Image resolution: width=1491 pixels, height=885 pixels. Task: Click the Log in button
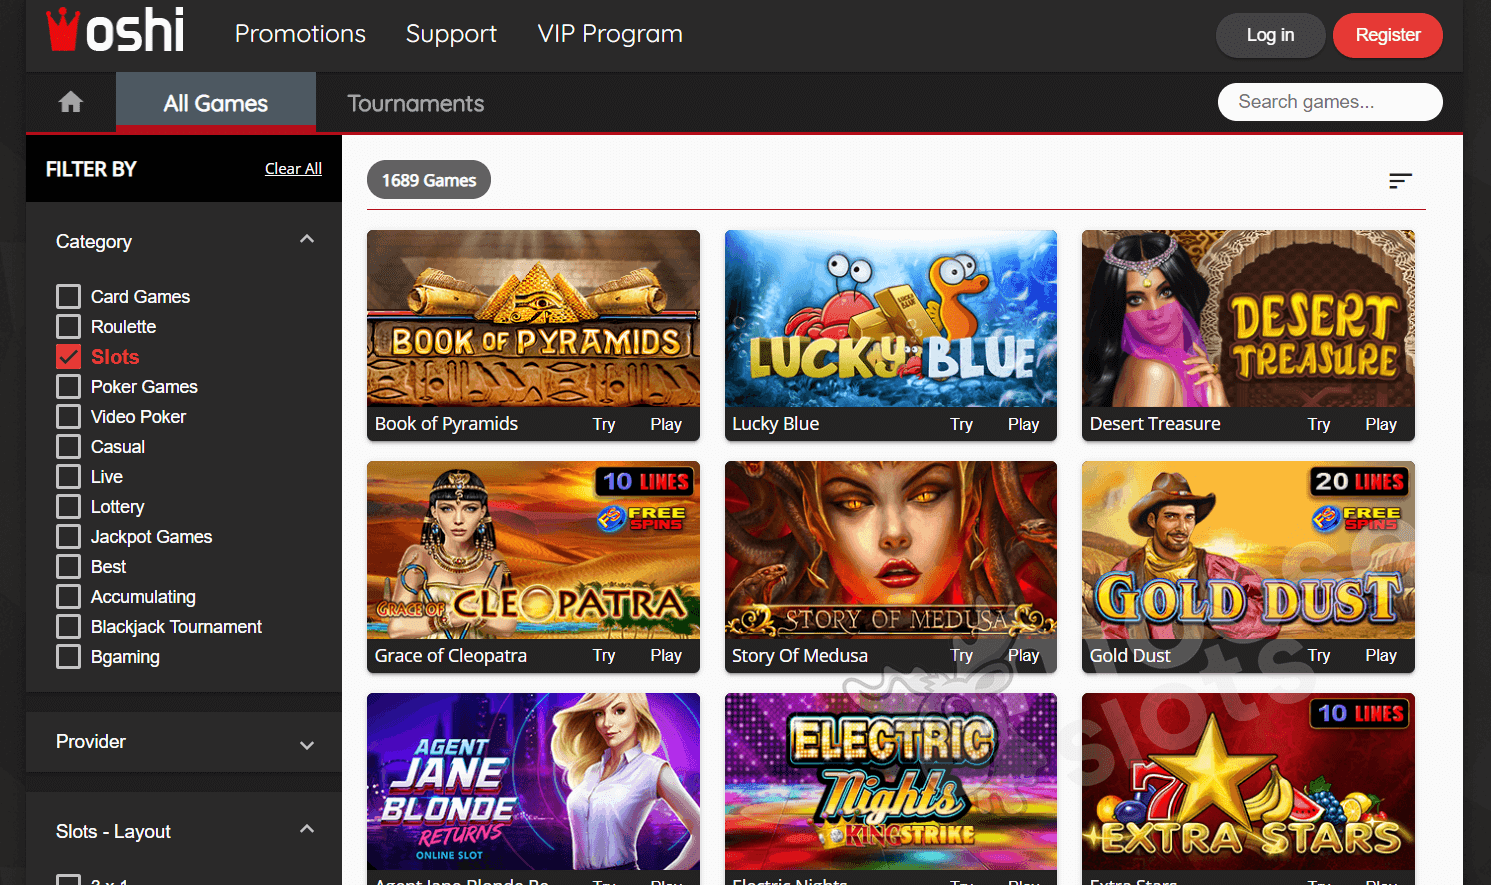point(1270,35)
